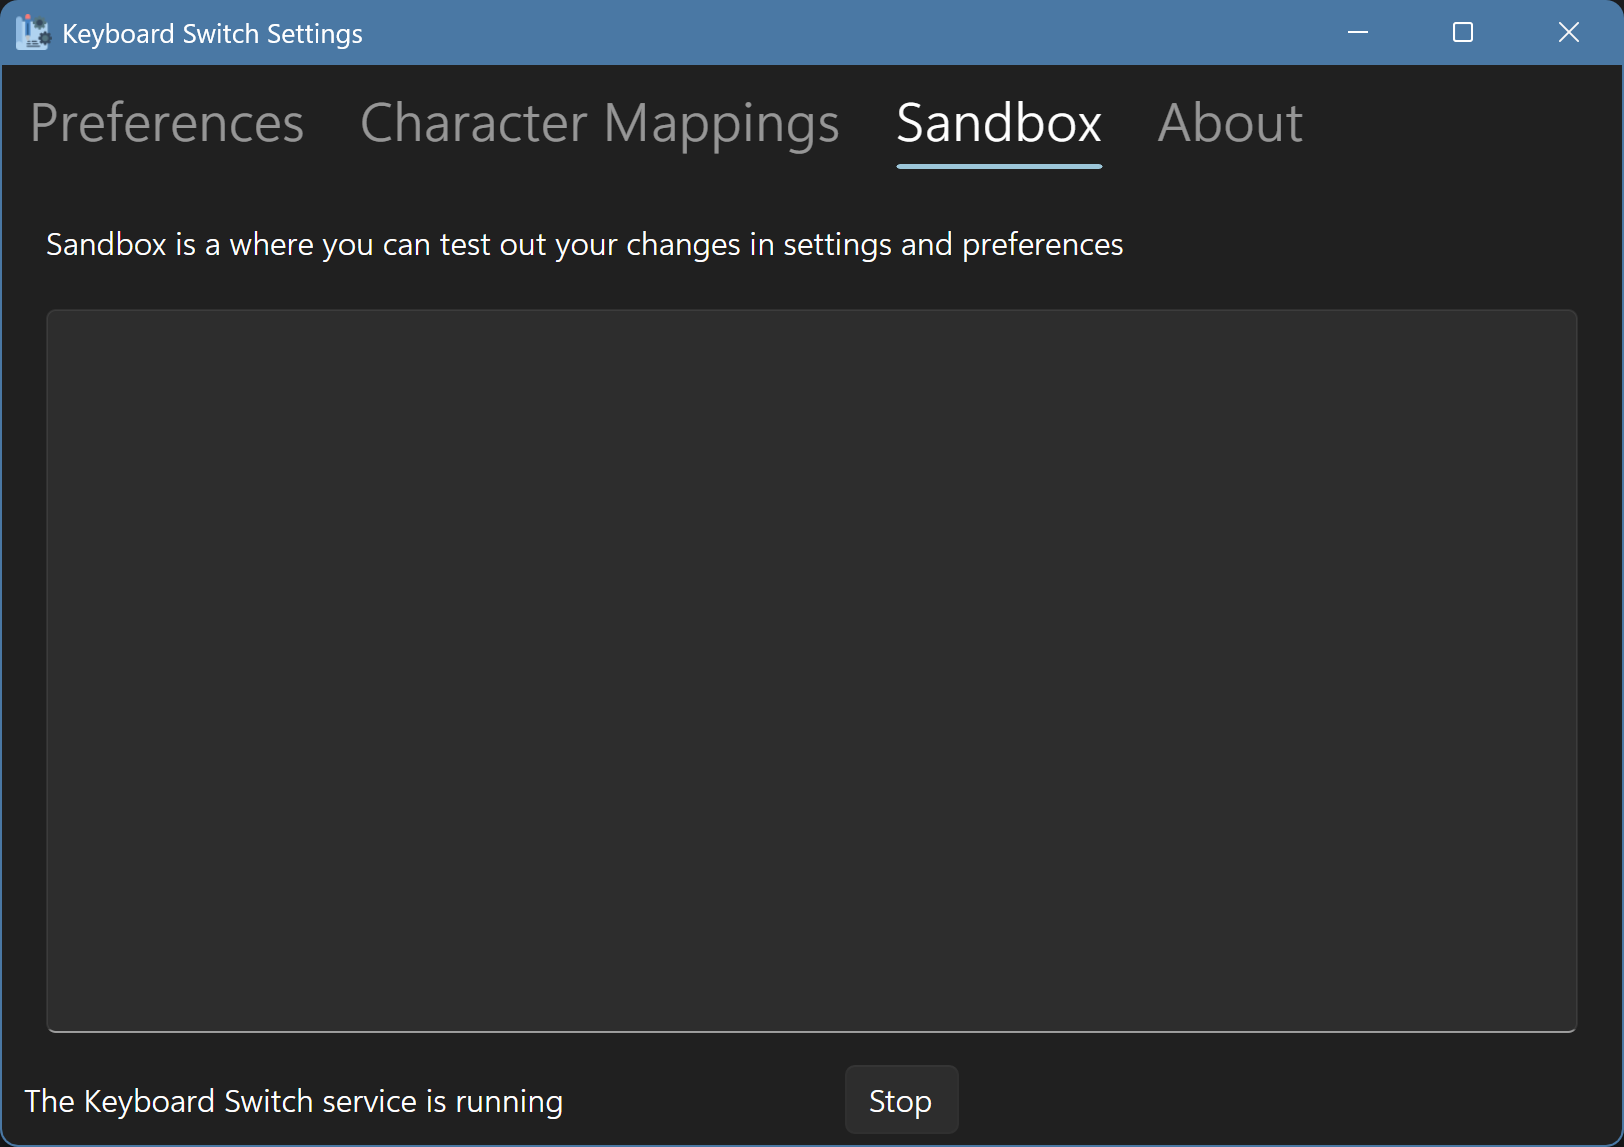Switch to the Preferences tab

(167, 123)
